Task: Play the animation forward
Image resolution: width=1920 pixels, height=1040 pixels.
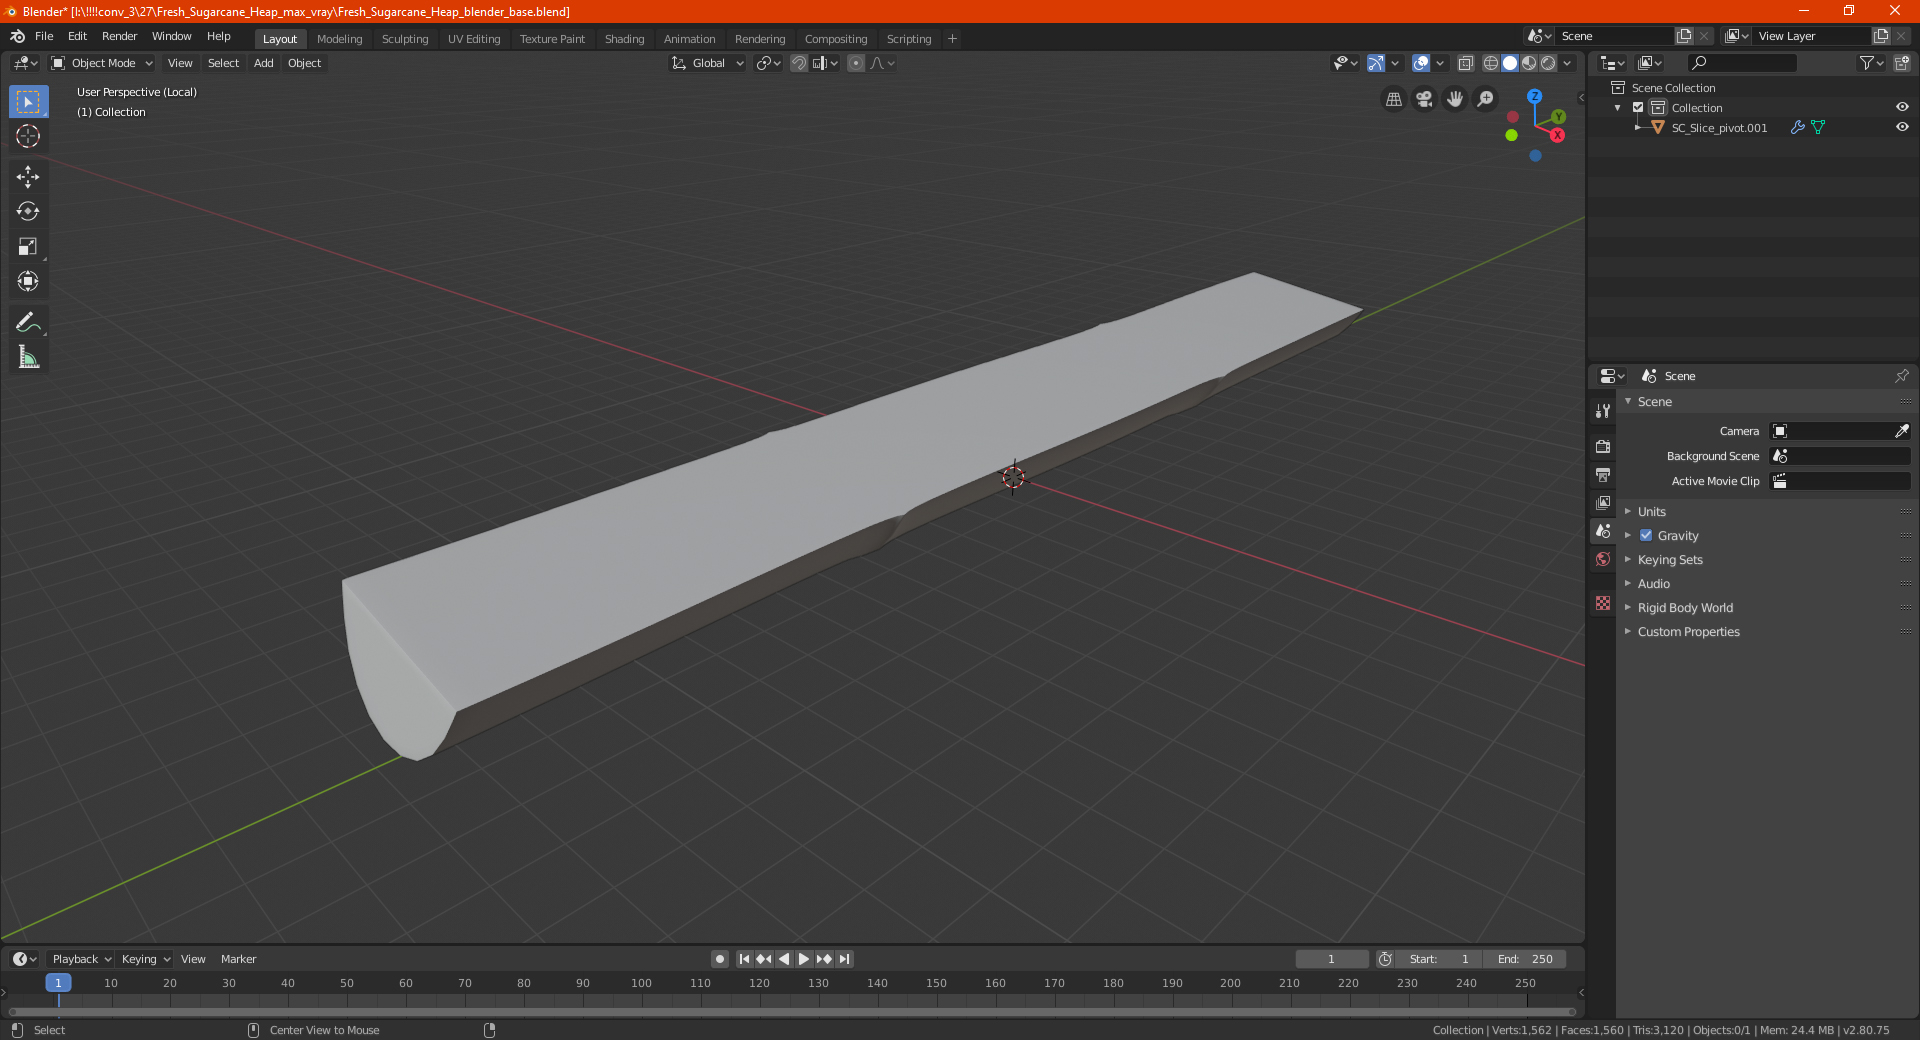Action: tap(804, 959)
